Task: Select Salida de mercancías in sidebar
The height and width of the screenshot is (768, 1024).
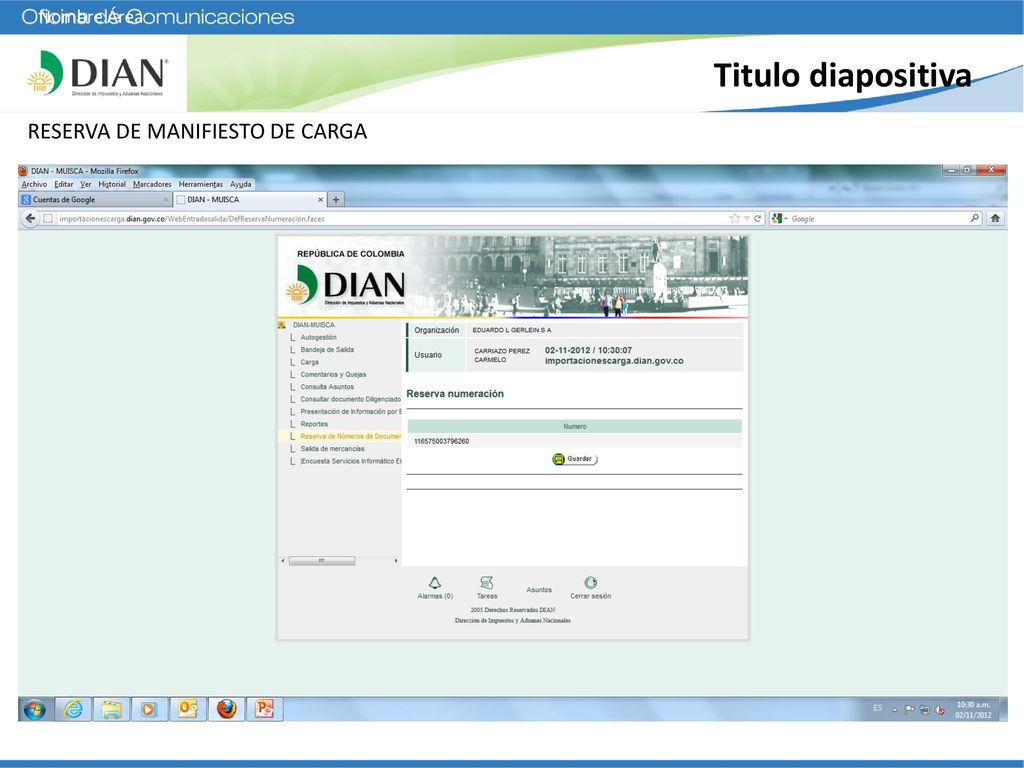Action: tap(332, 449)
